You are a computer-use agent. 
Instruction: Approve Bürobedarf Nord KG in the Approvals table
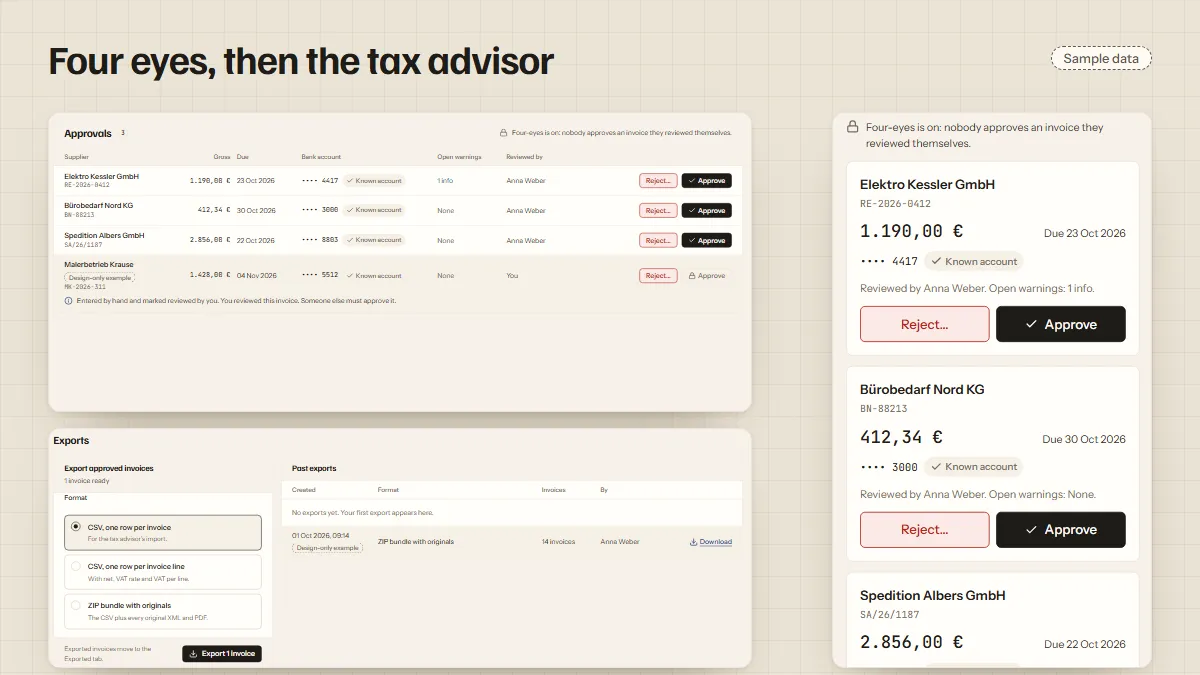[x=707, y=211]
